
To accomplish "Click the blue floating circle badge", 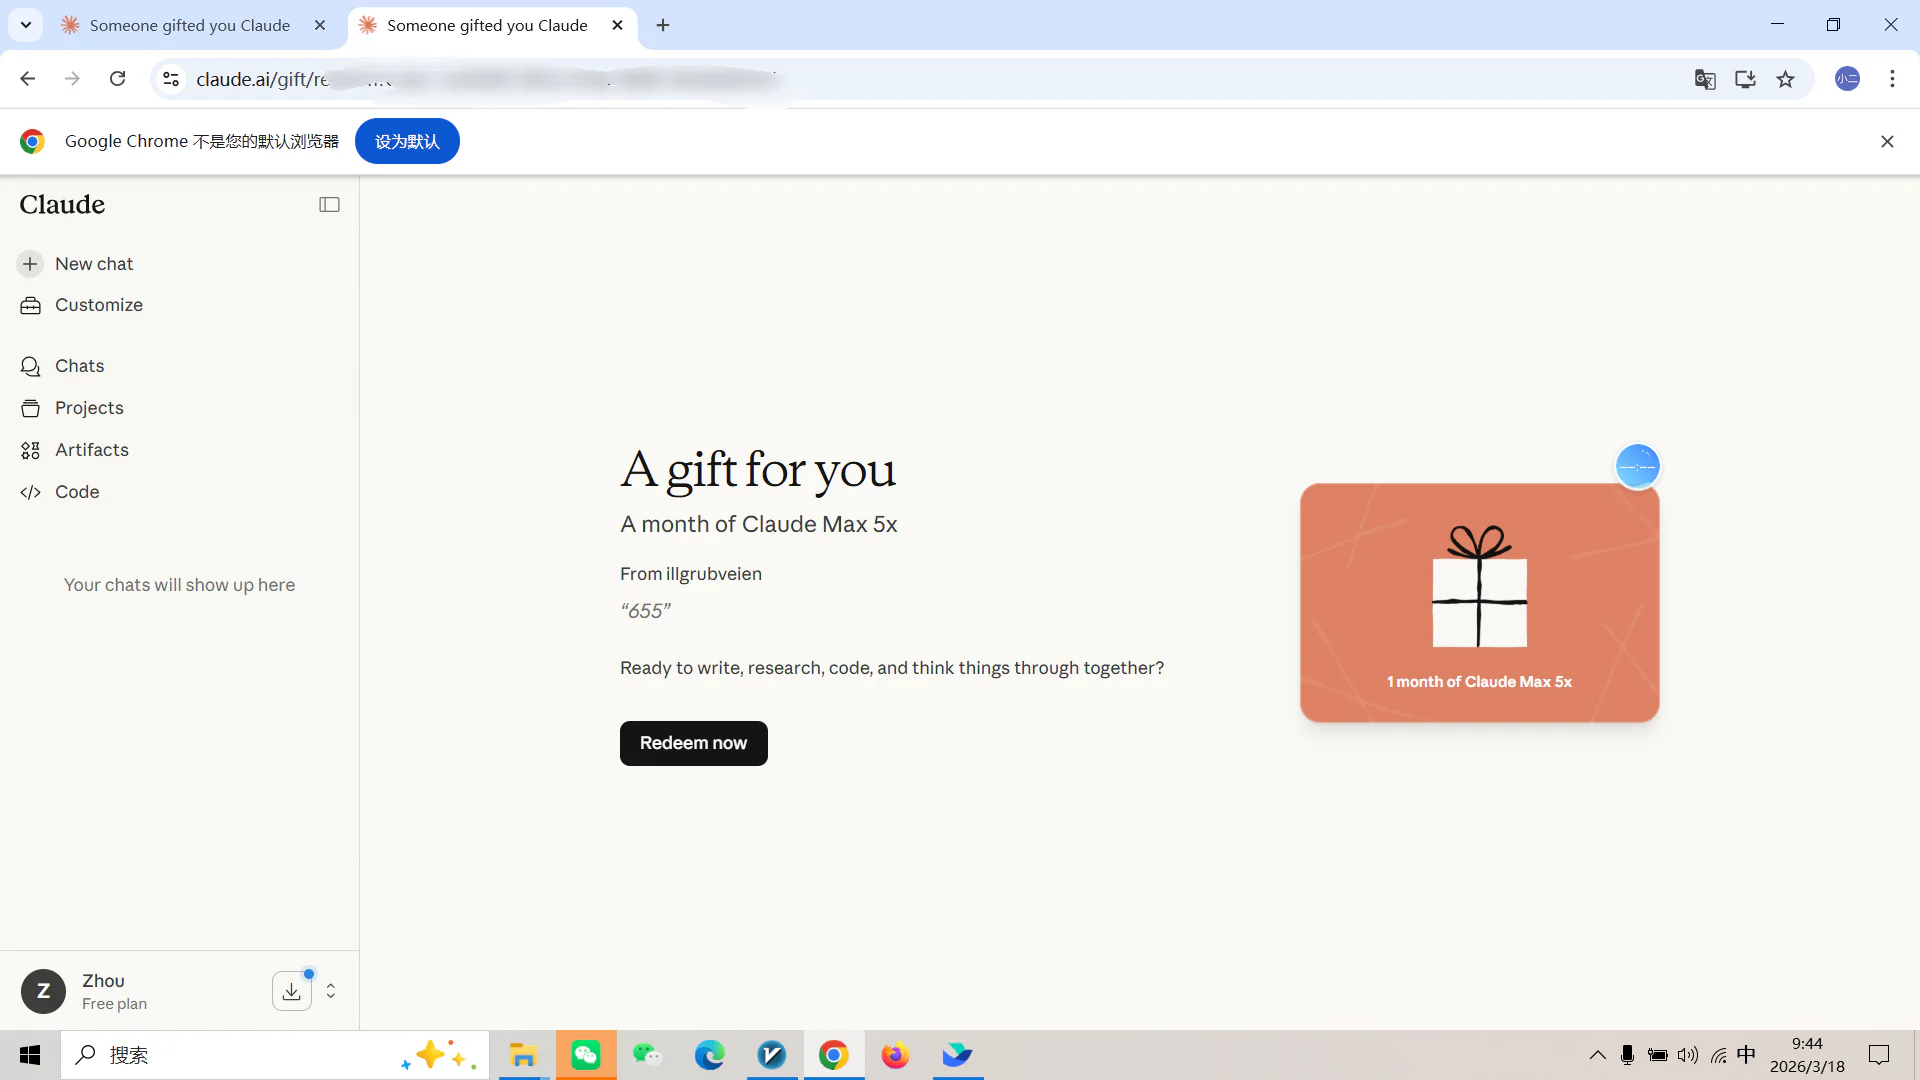I will pyautogui.click(x=1637, y=466).
